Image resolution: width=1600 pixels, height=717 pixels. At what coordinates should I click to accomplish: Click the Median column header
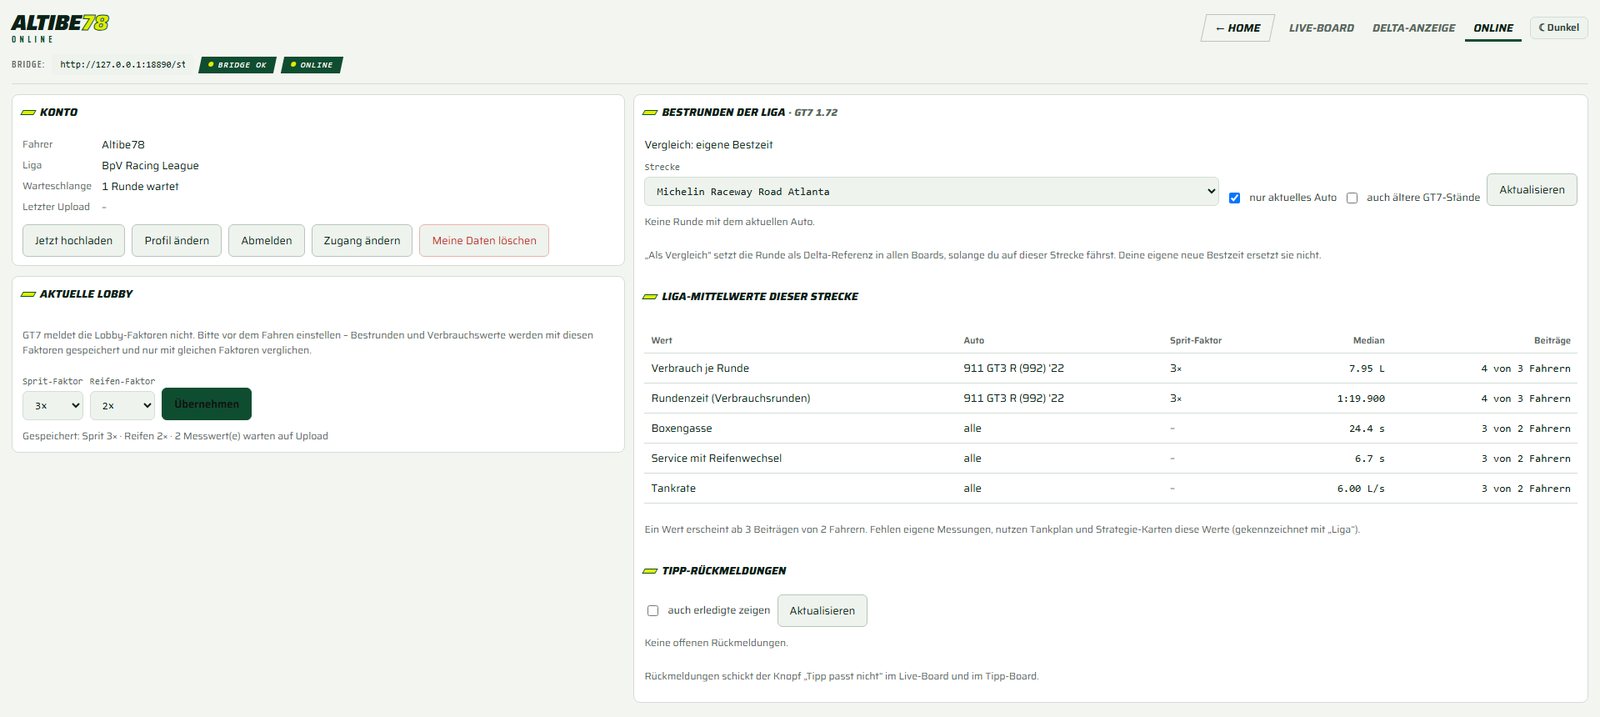point(1369,340)
